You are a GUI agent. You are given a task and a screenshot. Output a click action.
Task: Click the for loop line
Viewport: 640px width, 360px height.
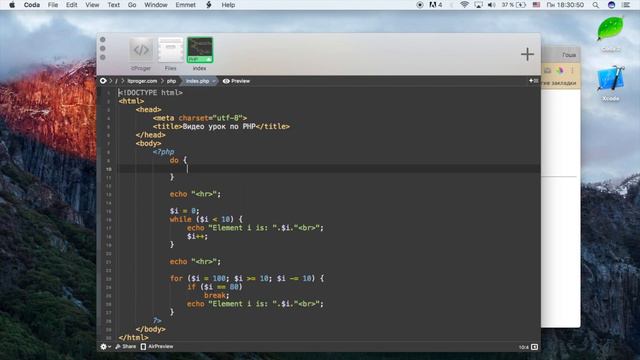(247, 278)
